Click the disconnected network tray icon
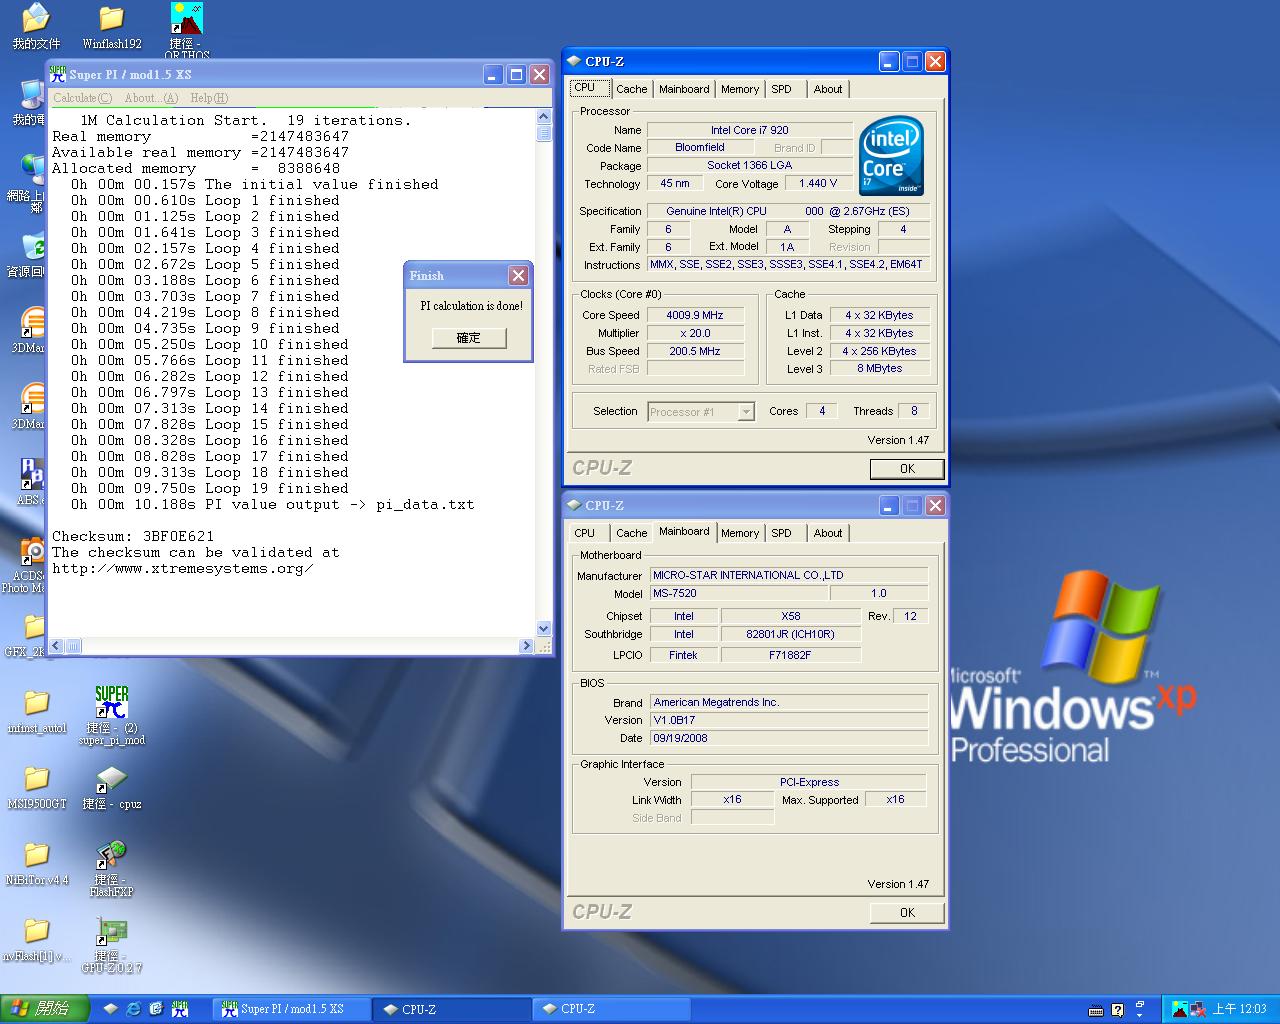Image resolution: width=1280 pixels, height=1024 pixels. 1199,1009
